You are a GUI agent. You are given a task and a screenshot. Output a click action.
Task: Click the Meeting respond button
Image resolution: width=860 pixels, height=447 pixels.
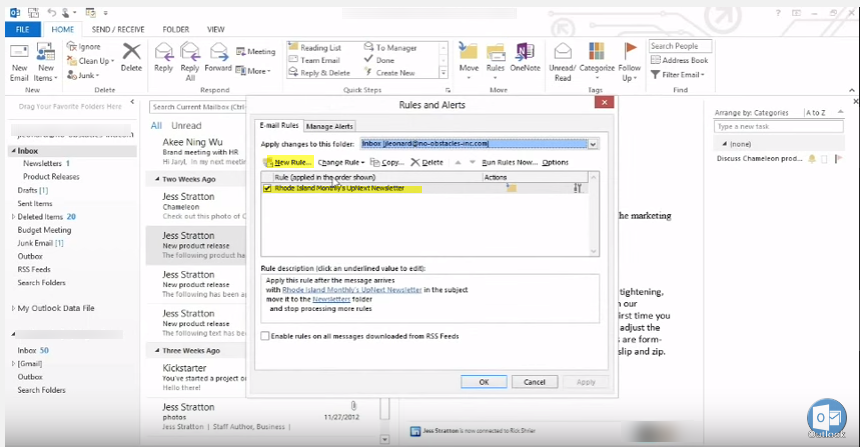coord(256,52)
